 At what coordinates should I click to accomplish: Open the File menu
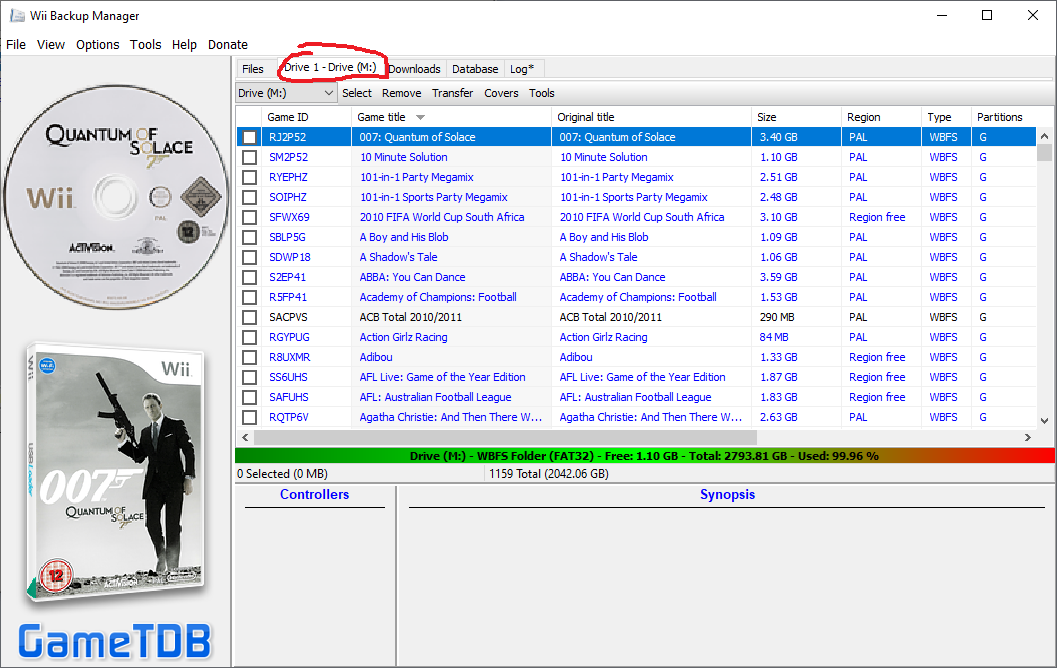[16, 45]
